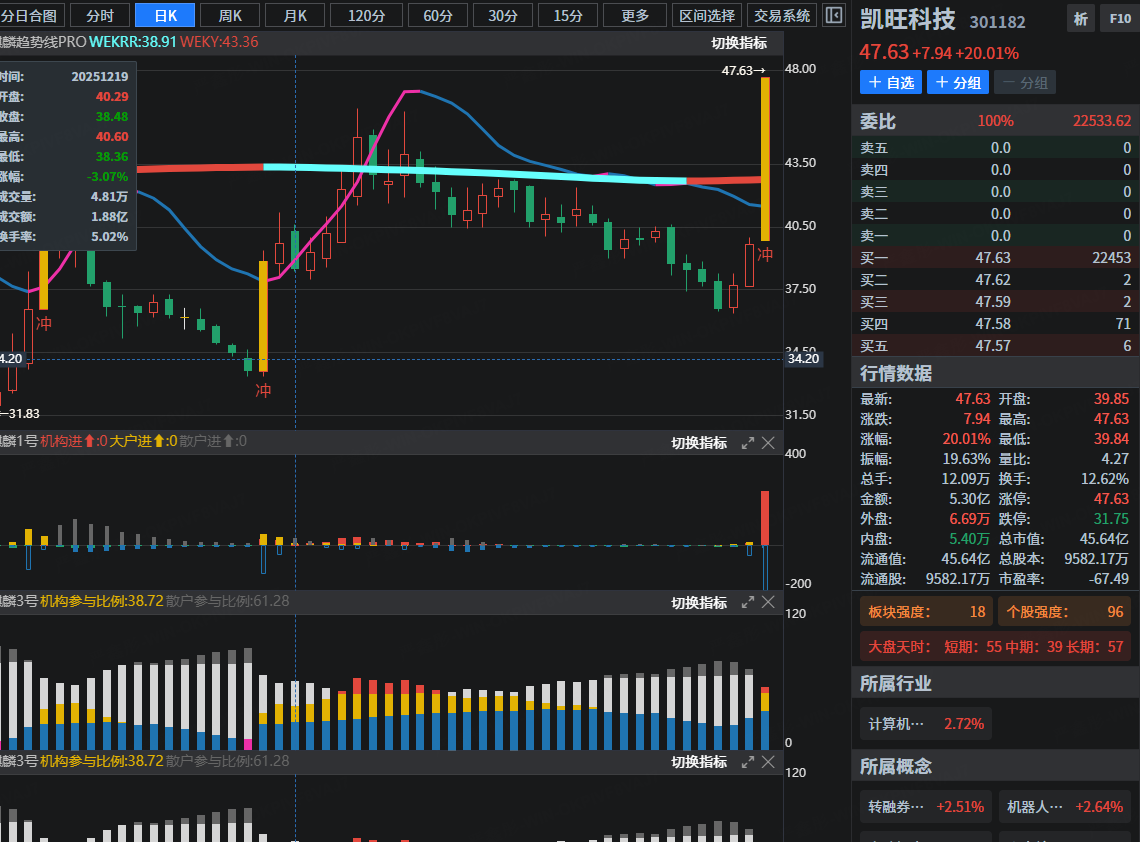Switch to the 周K weekly chart
This screenshot has width=1140, height=842.
(230, 15)
